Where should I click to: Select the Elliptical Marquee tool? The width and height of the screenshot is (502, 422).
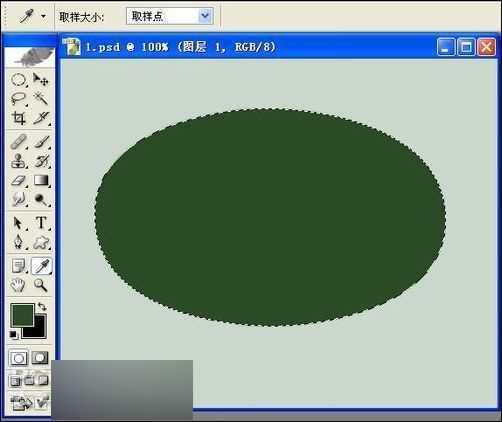pyautogui.click(x=18, y=80)
